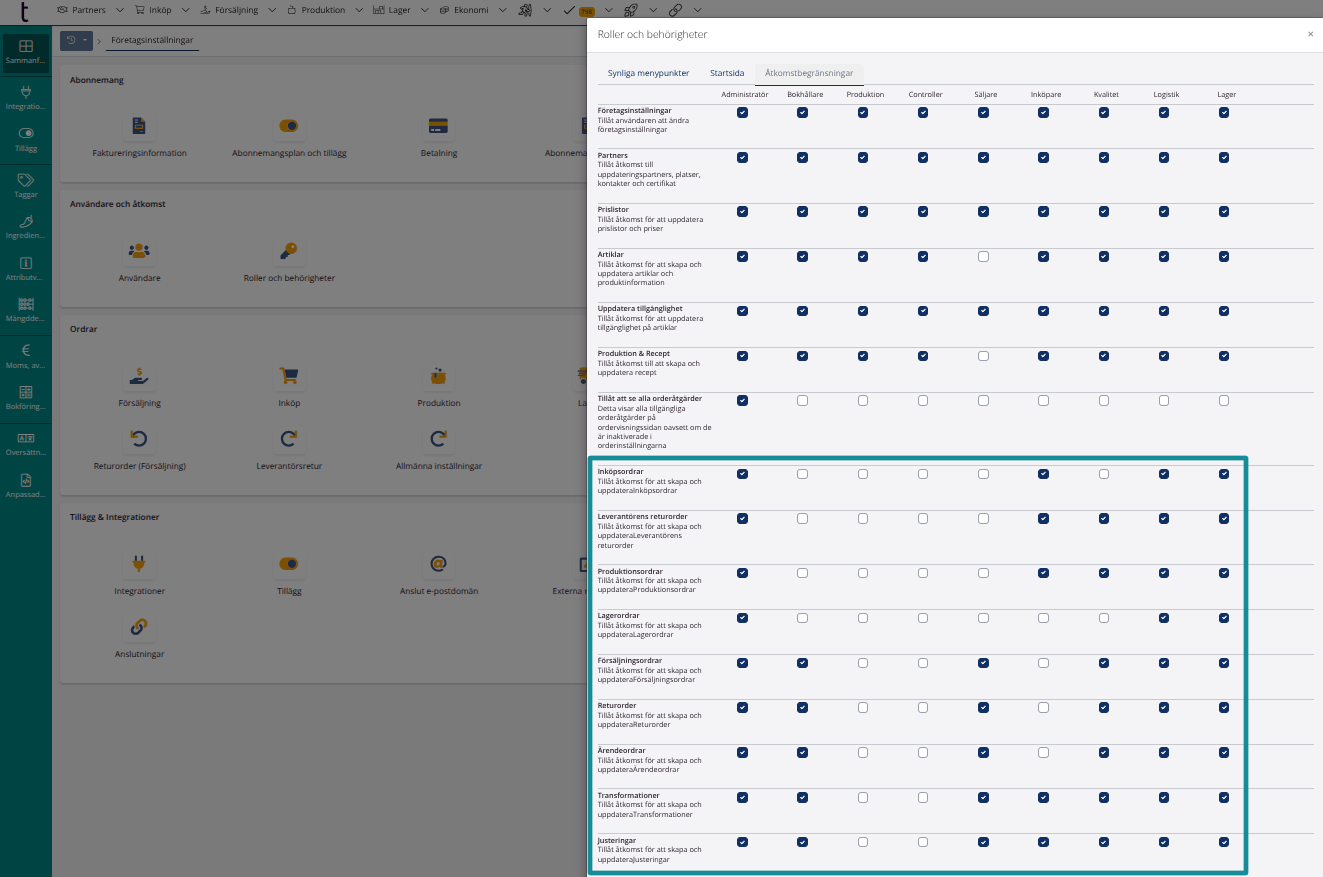This screenshot has height=877, width=1323.
Task: Disable Justeringar permission for Lager
Action: click(1224, 842)
